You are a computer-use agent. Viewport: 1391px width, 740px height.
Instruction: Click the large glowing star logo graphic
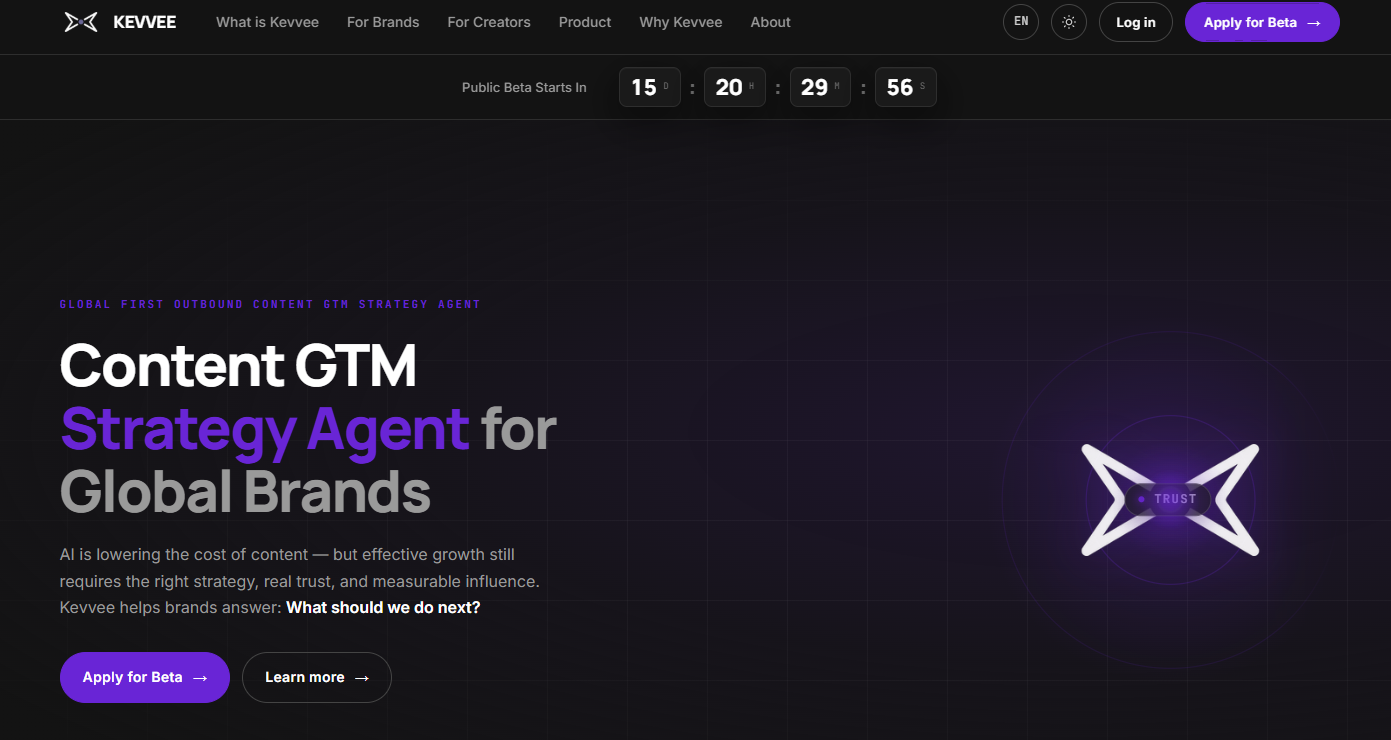pos(1170,500)
